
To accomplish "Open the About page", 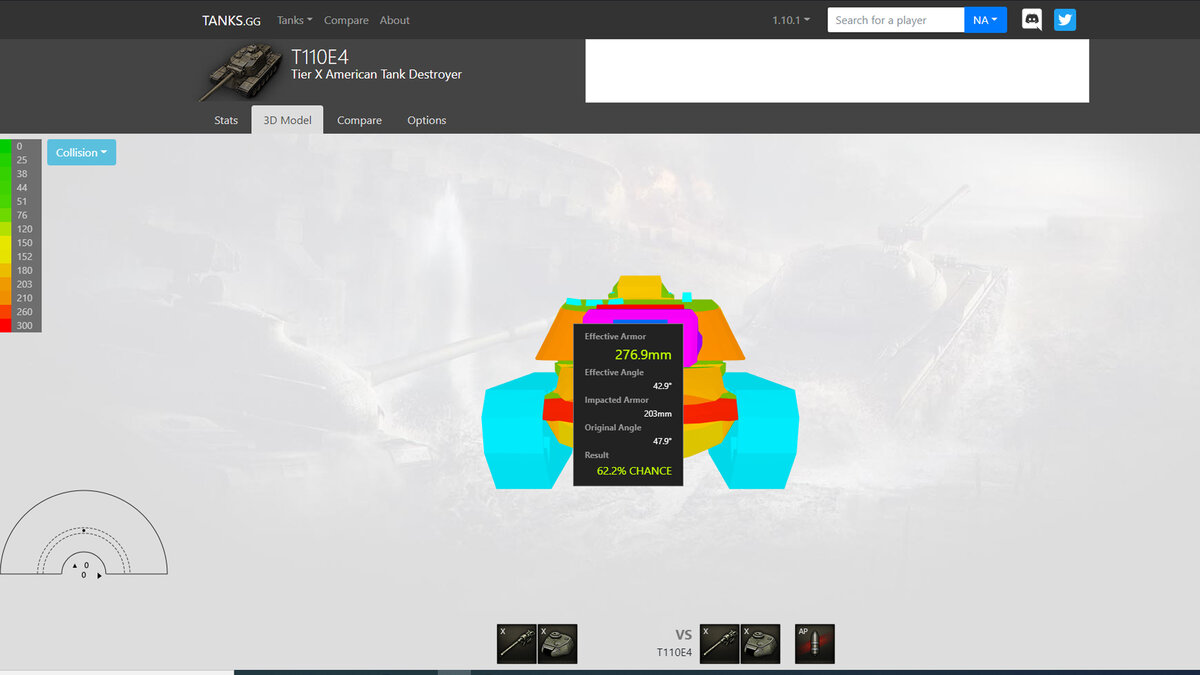I will coord(395,20).
